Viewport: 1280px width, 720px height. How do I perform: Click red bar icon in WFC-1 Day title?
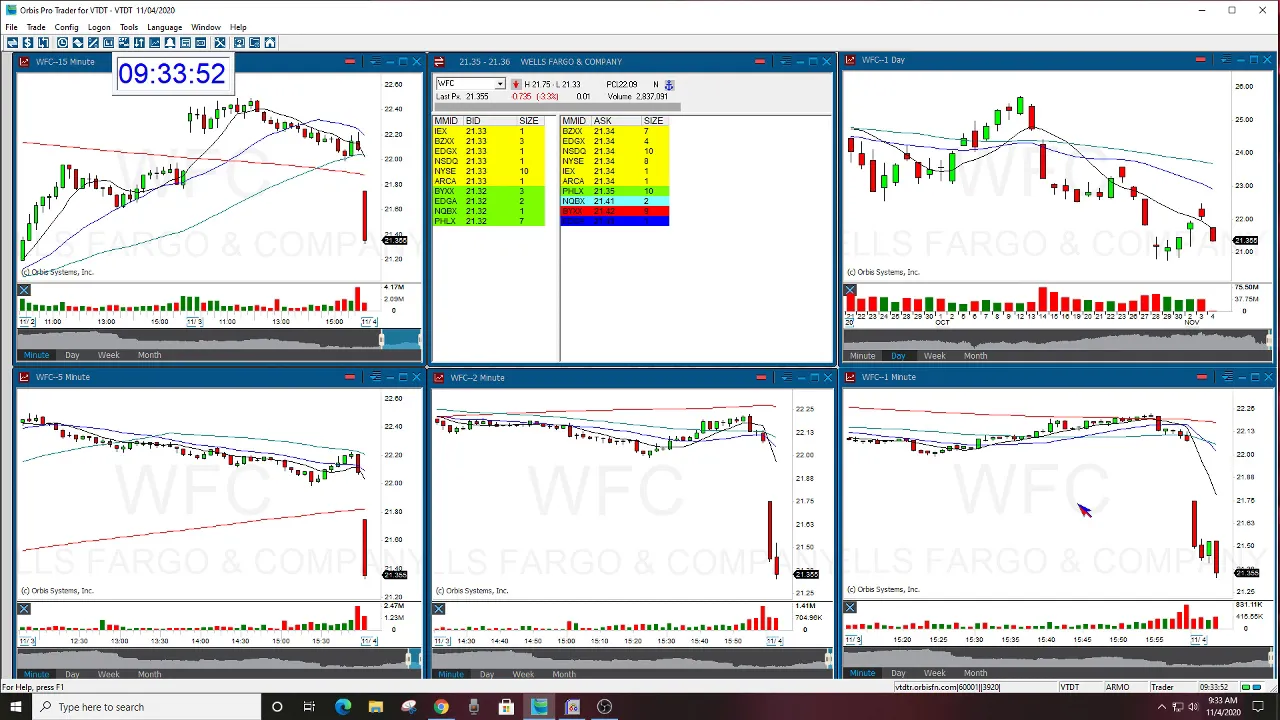[1200, 60]
